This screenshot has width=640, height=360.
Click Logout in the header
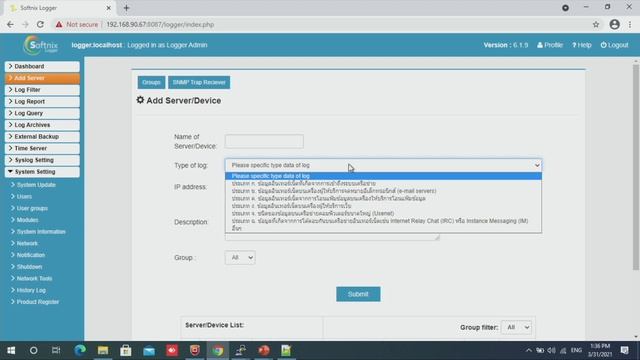614,45
